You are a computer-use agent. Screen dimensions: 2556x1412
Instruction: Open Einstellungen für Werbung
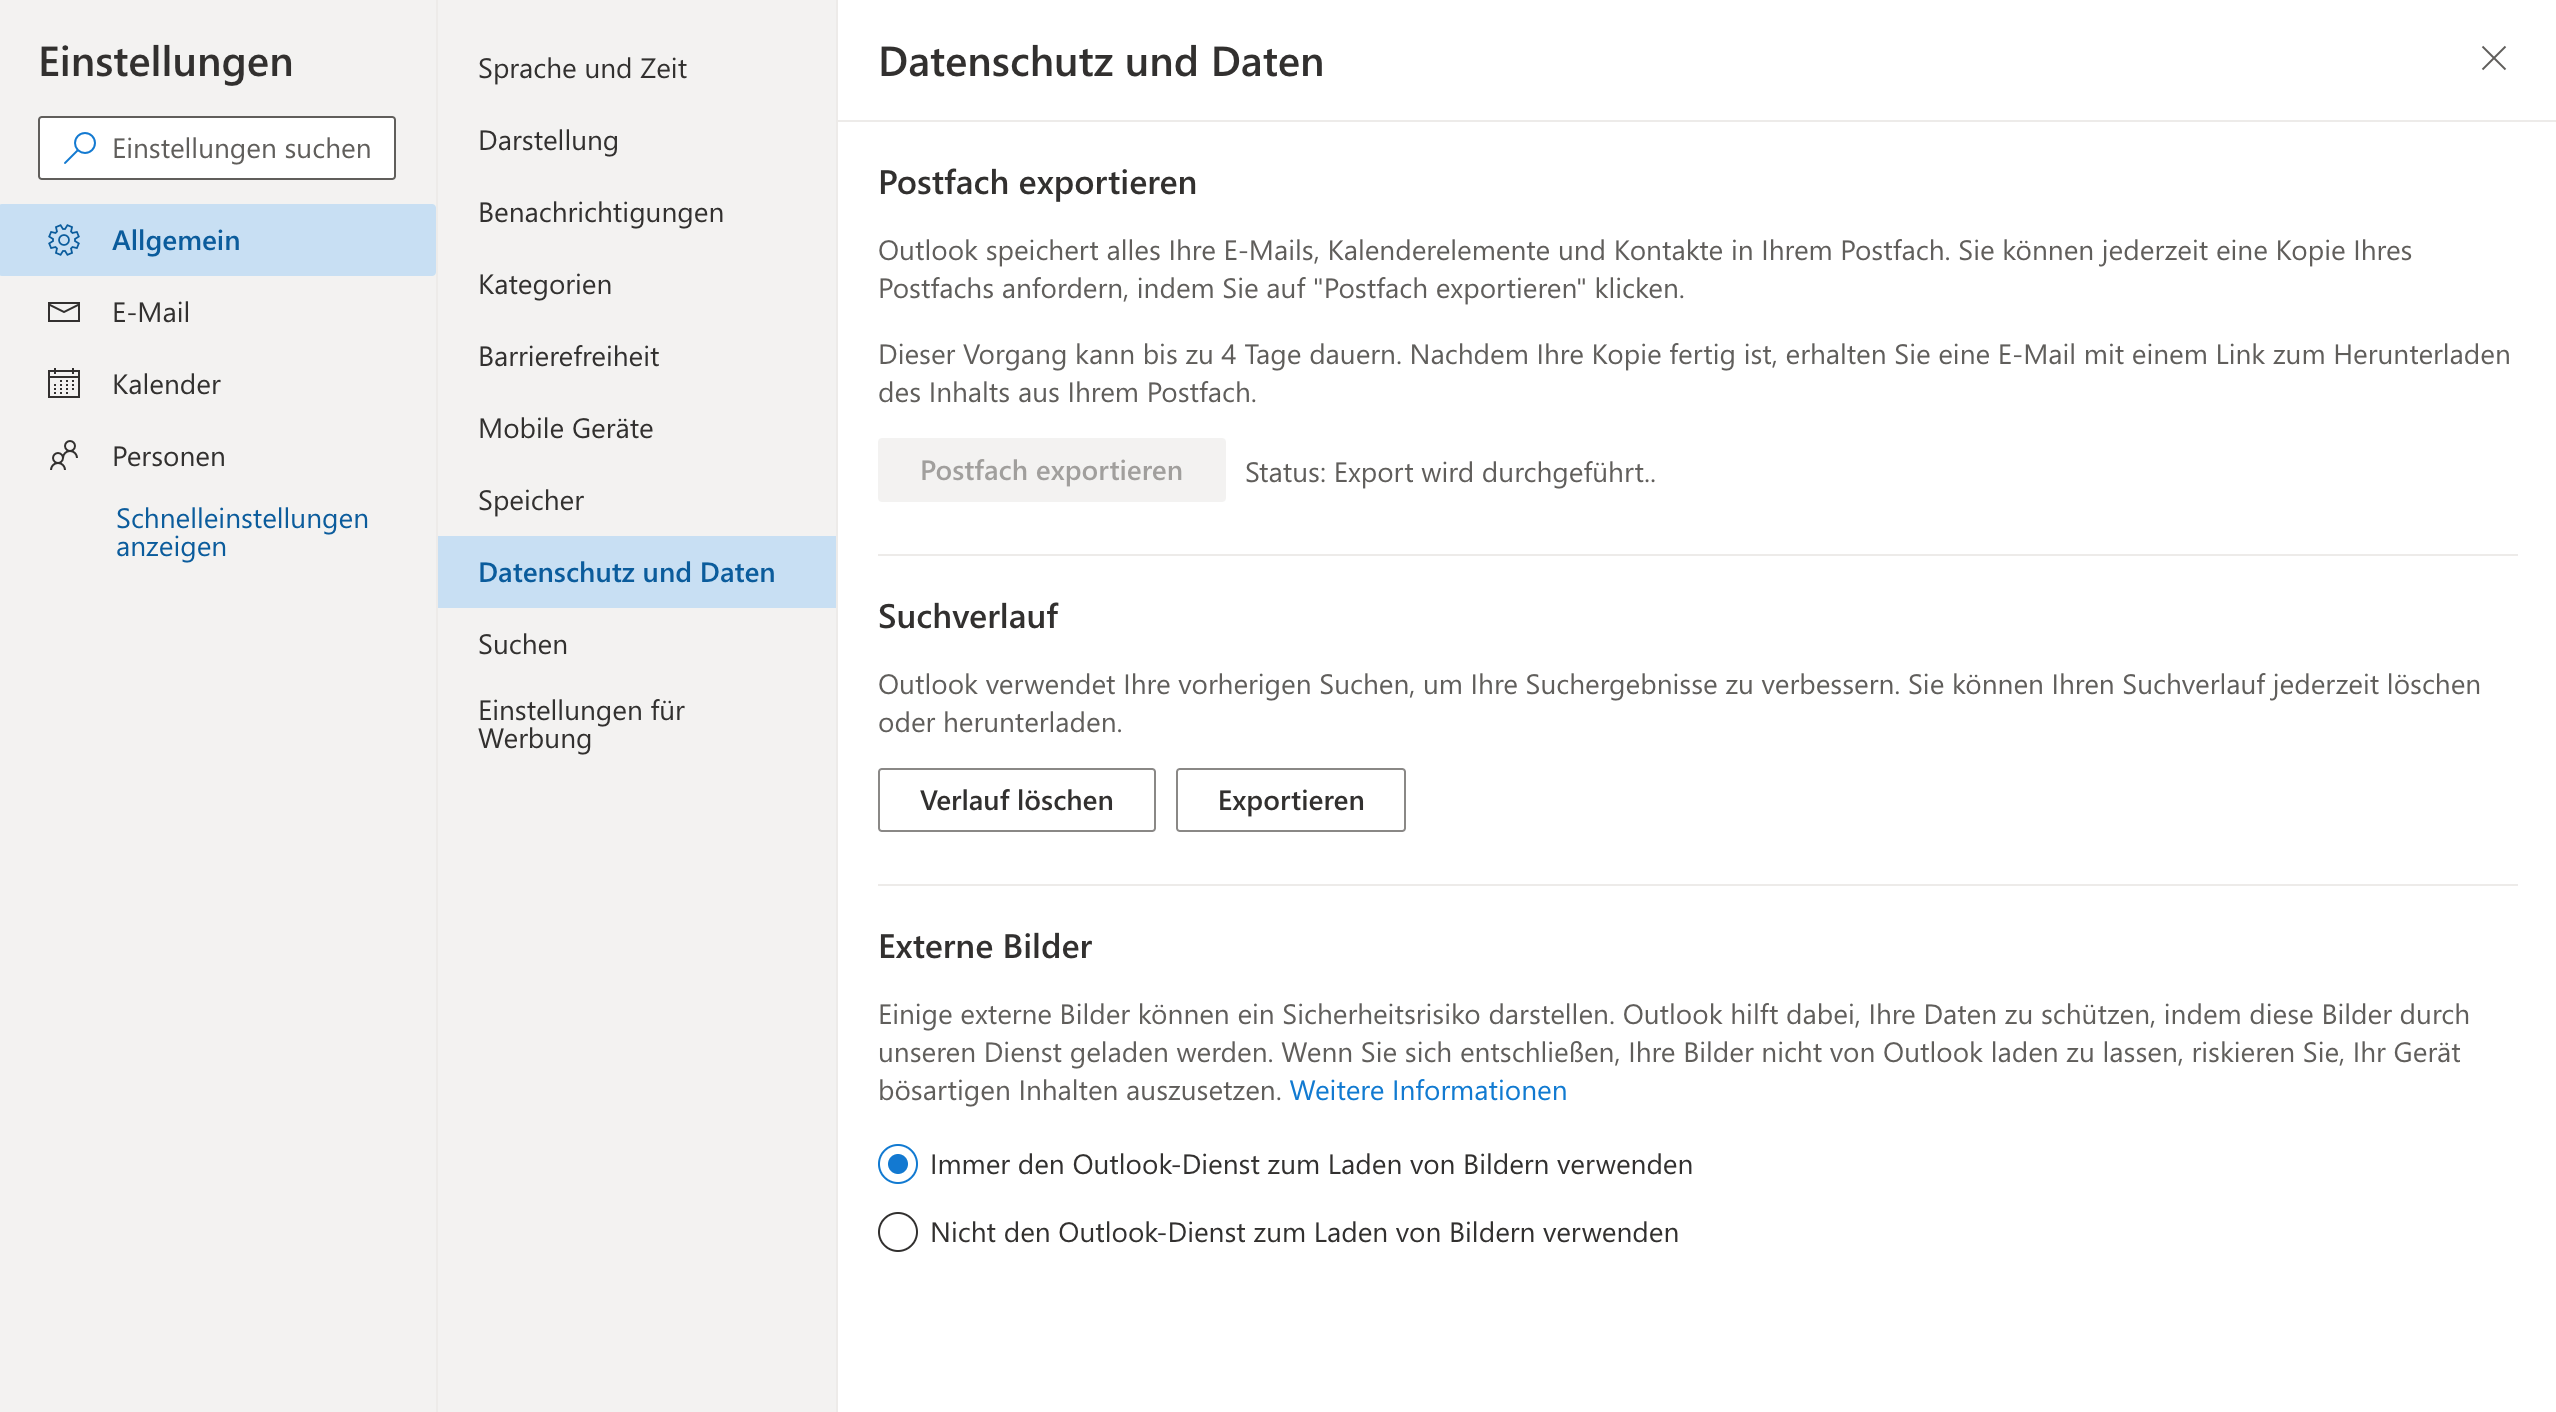point(637,724)
